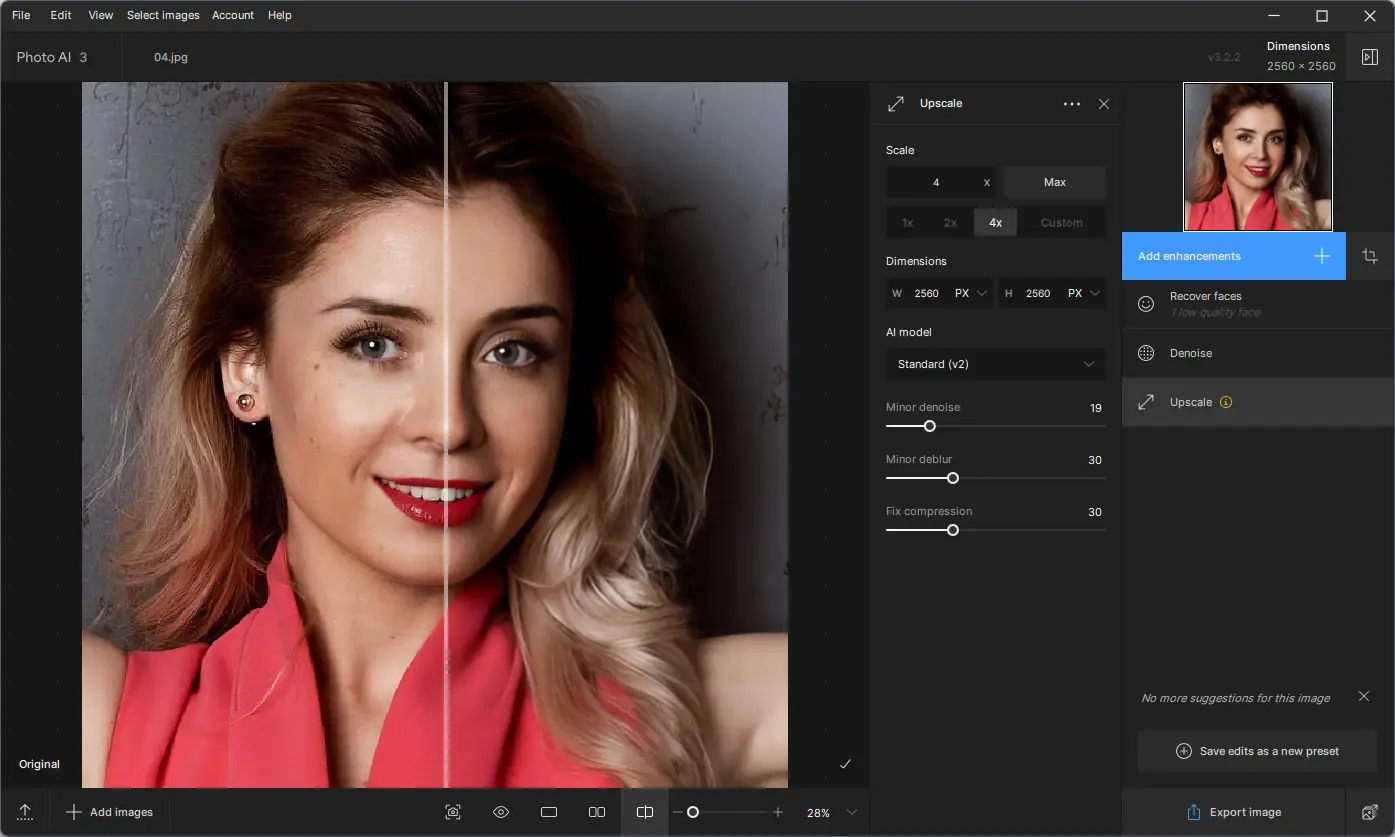Viewport: 1395px width, 837px height.
Task: Toggle the eye preview of original image
Action: click(501, 812)
